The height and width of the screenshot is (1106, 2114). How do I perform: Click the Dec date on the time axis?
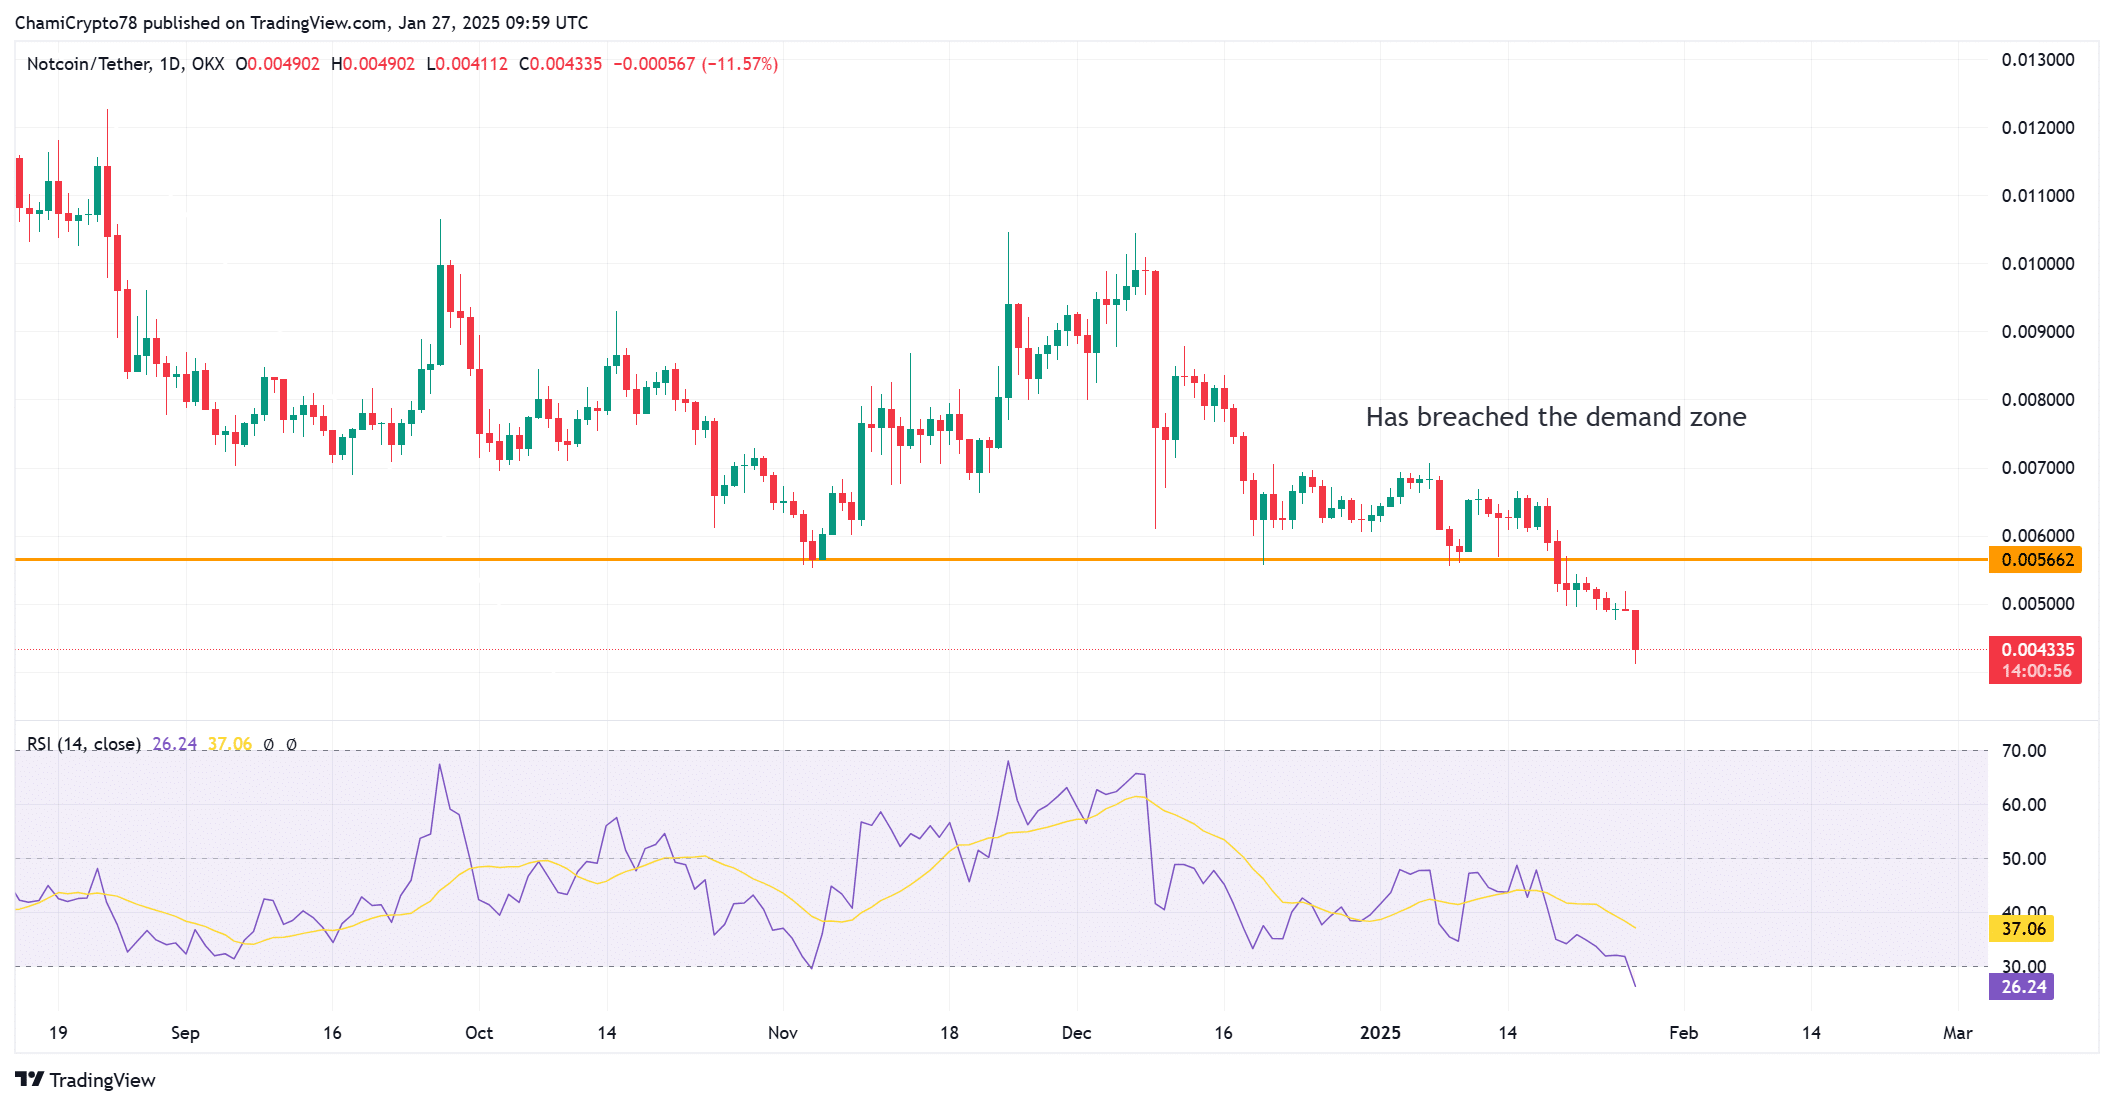tap(1077, 1033)
